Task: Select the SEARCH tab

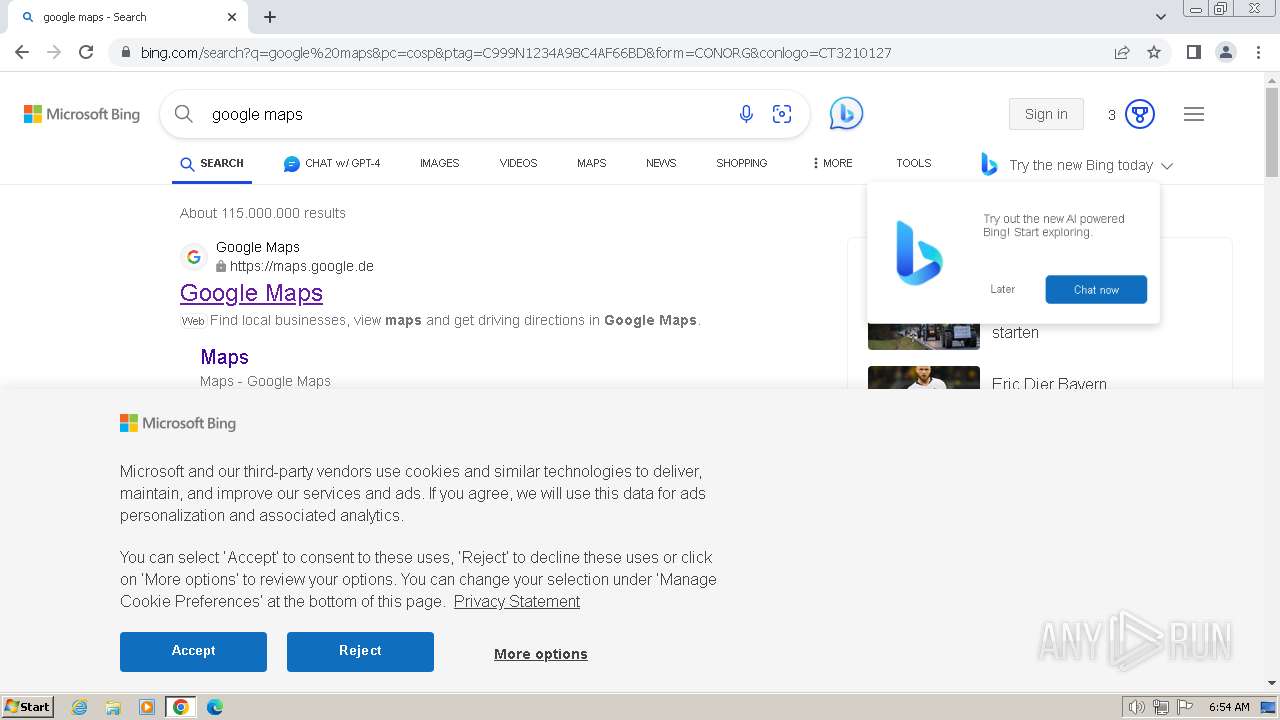Action: click(x=212, y=163)
